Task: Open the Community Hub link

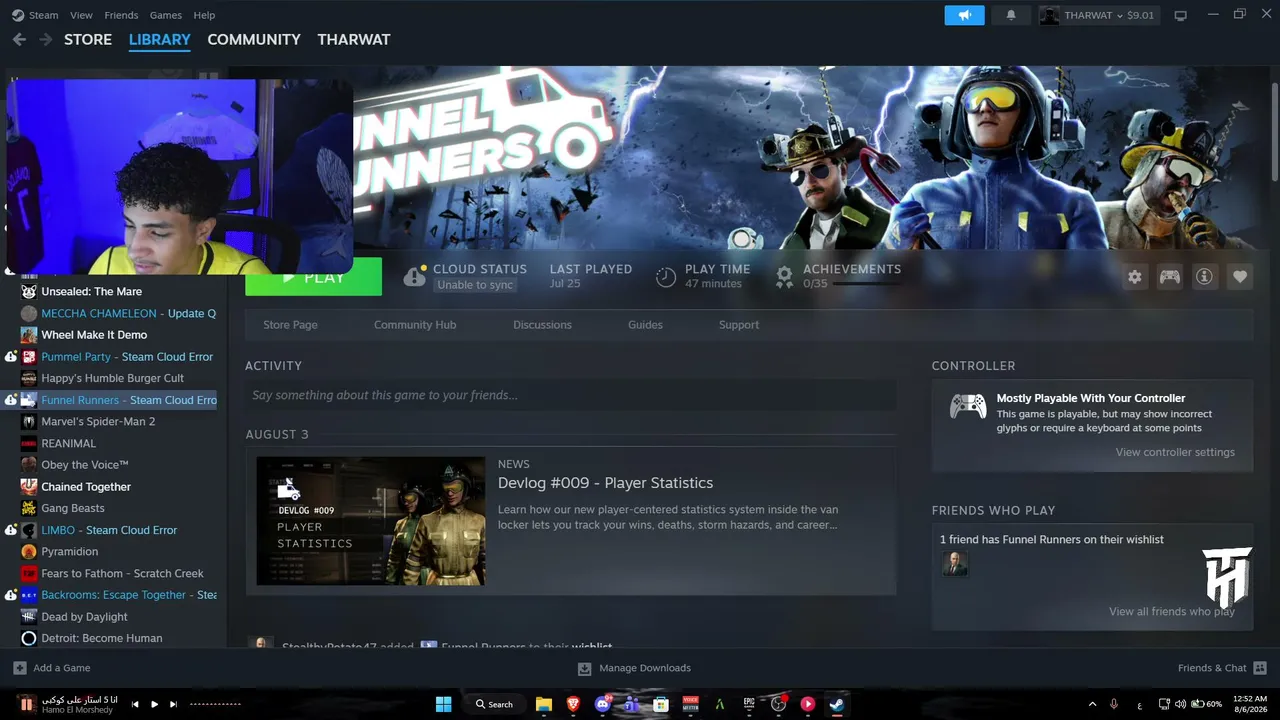Action: click(415, 325)
